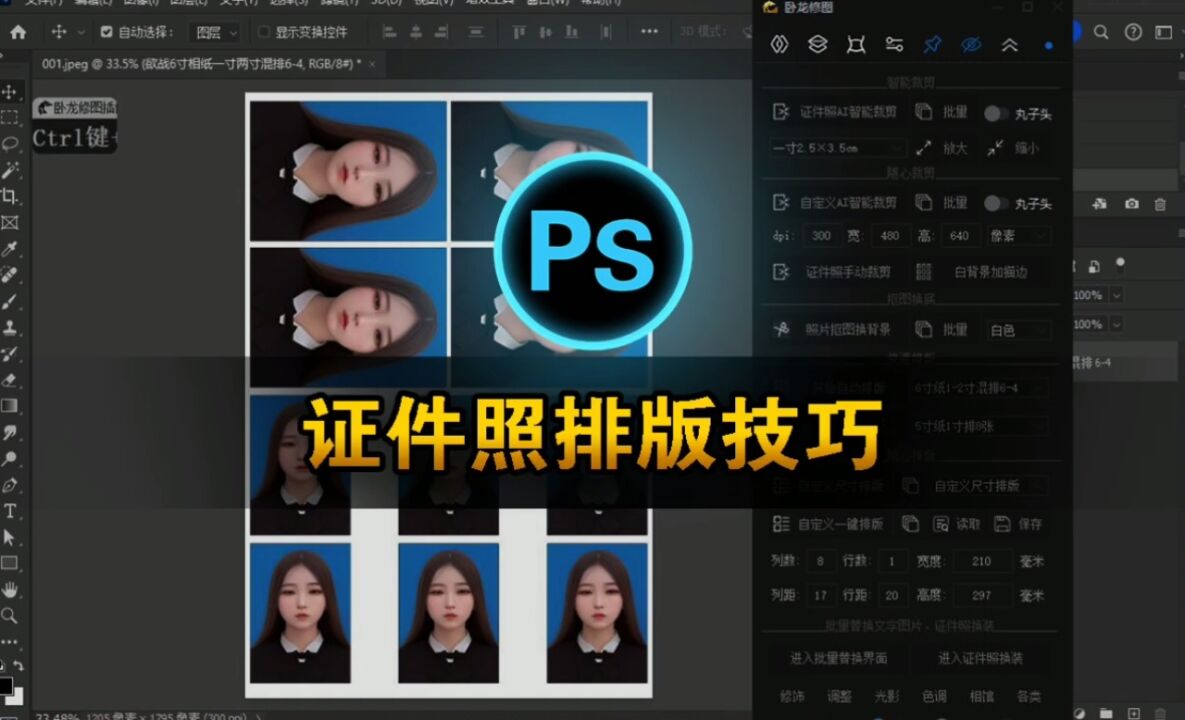Image resolution: width=1185 pixels, height=720 pixels.
Task: Click 证件照AI智能裁剪 button
Action: coord(835,113)
